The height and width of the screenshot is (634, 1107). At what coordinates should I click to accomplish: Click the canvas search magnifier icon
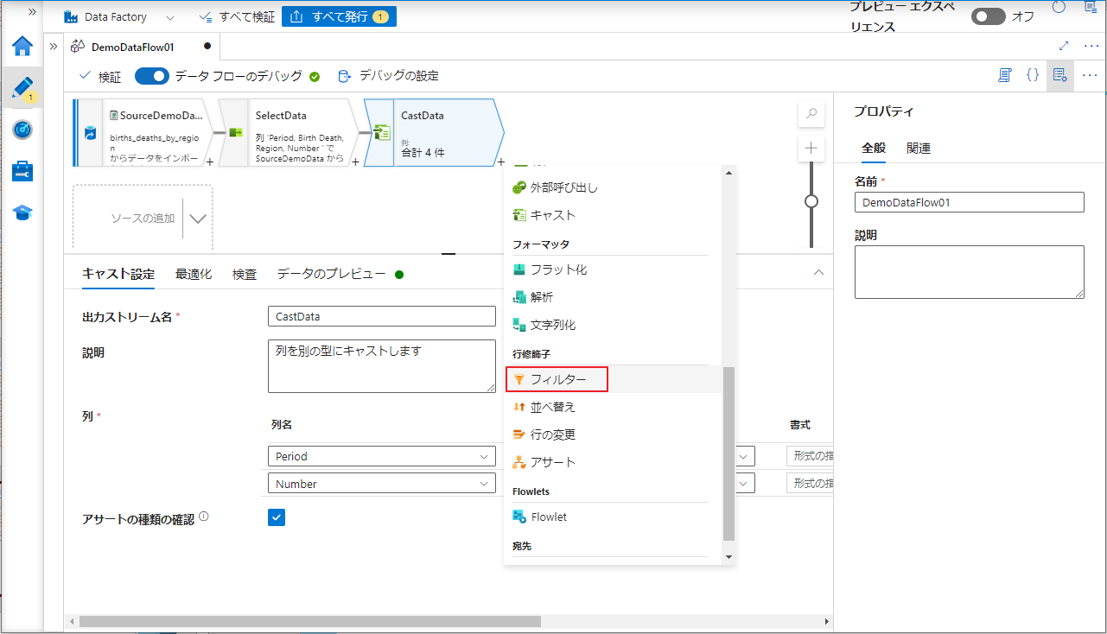[x=811, y=113]
